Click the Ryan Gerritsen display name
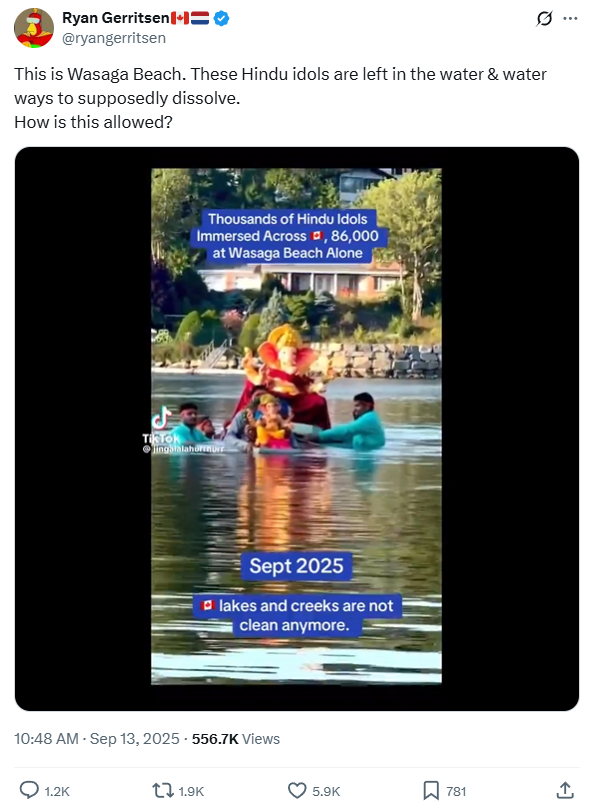Image resolution: width=591 pixels, height=809 pixels. tap(116, 18)
